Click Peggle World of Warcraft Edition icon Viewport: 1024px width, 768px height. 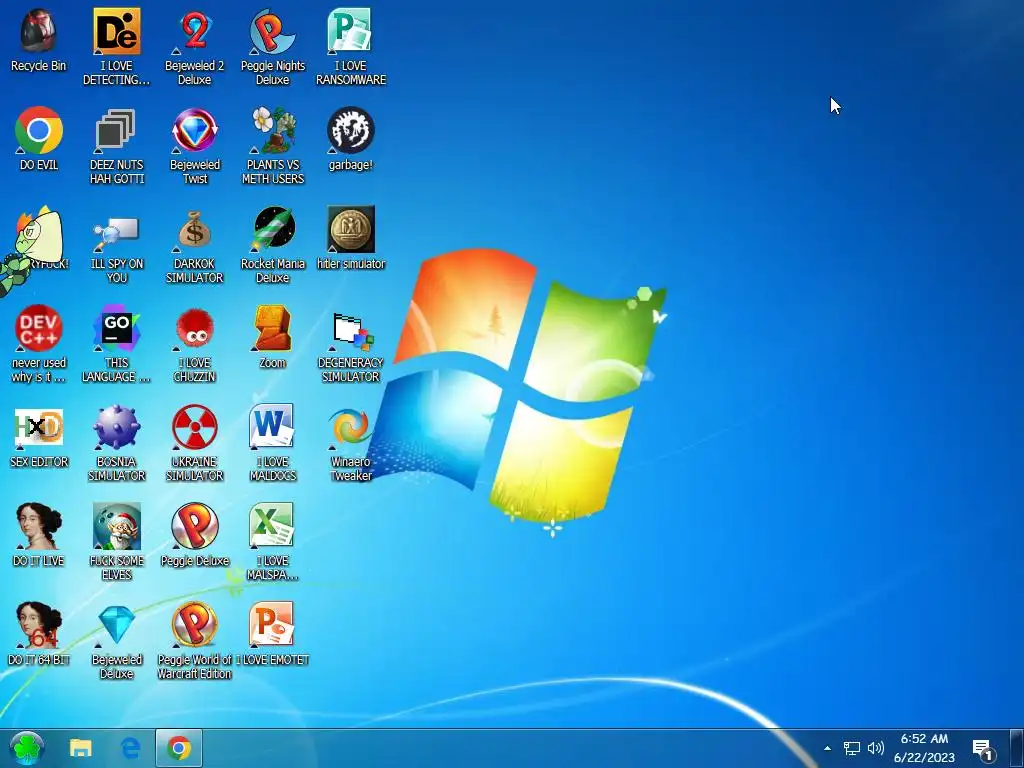195,625
